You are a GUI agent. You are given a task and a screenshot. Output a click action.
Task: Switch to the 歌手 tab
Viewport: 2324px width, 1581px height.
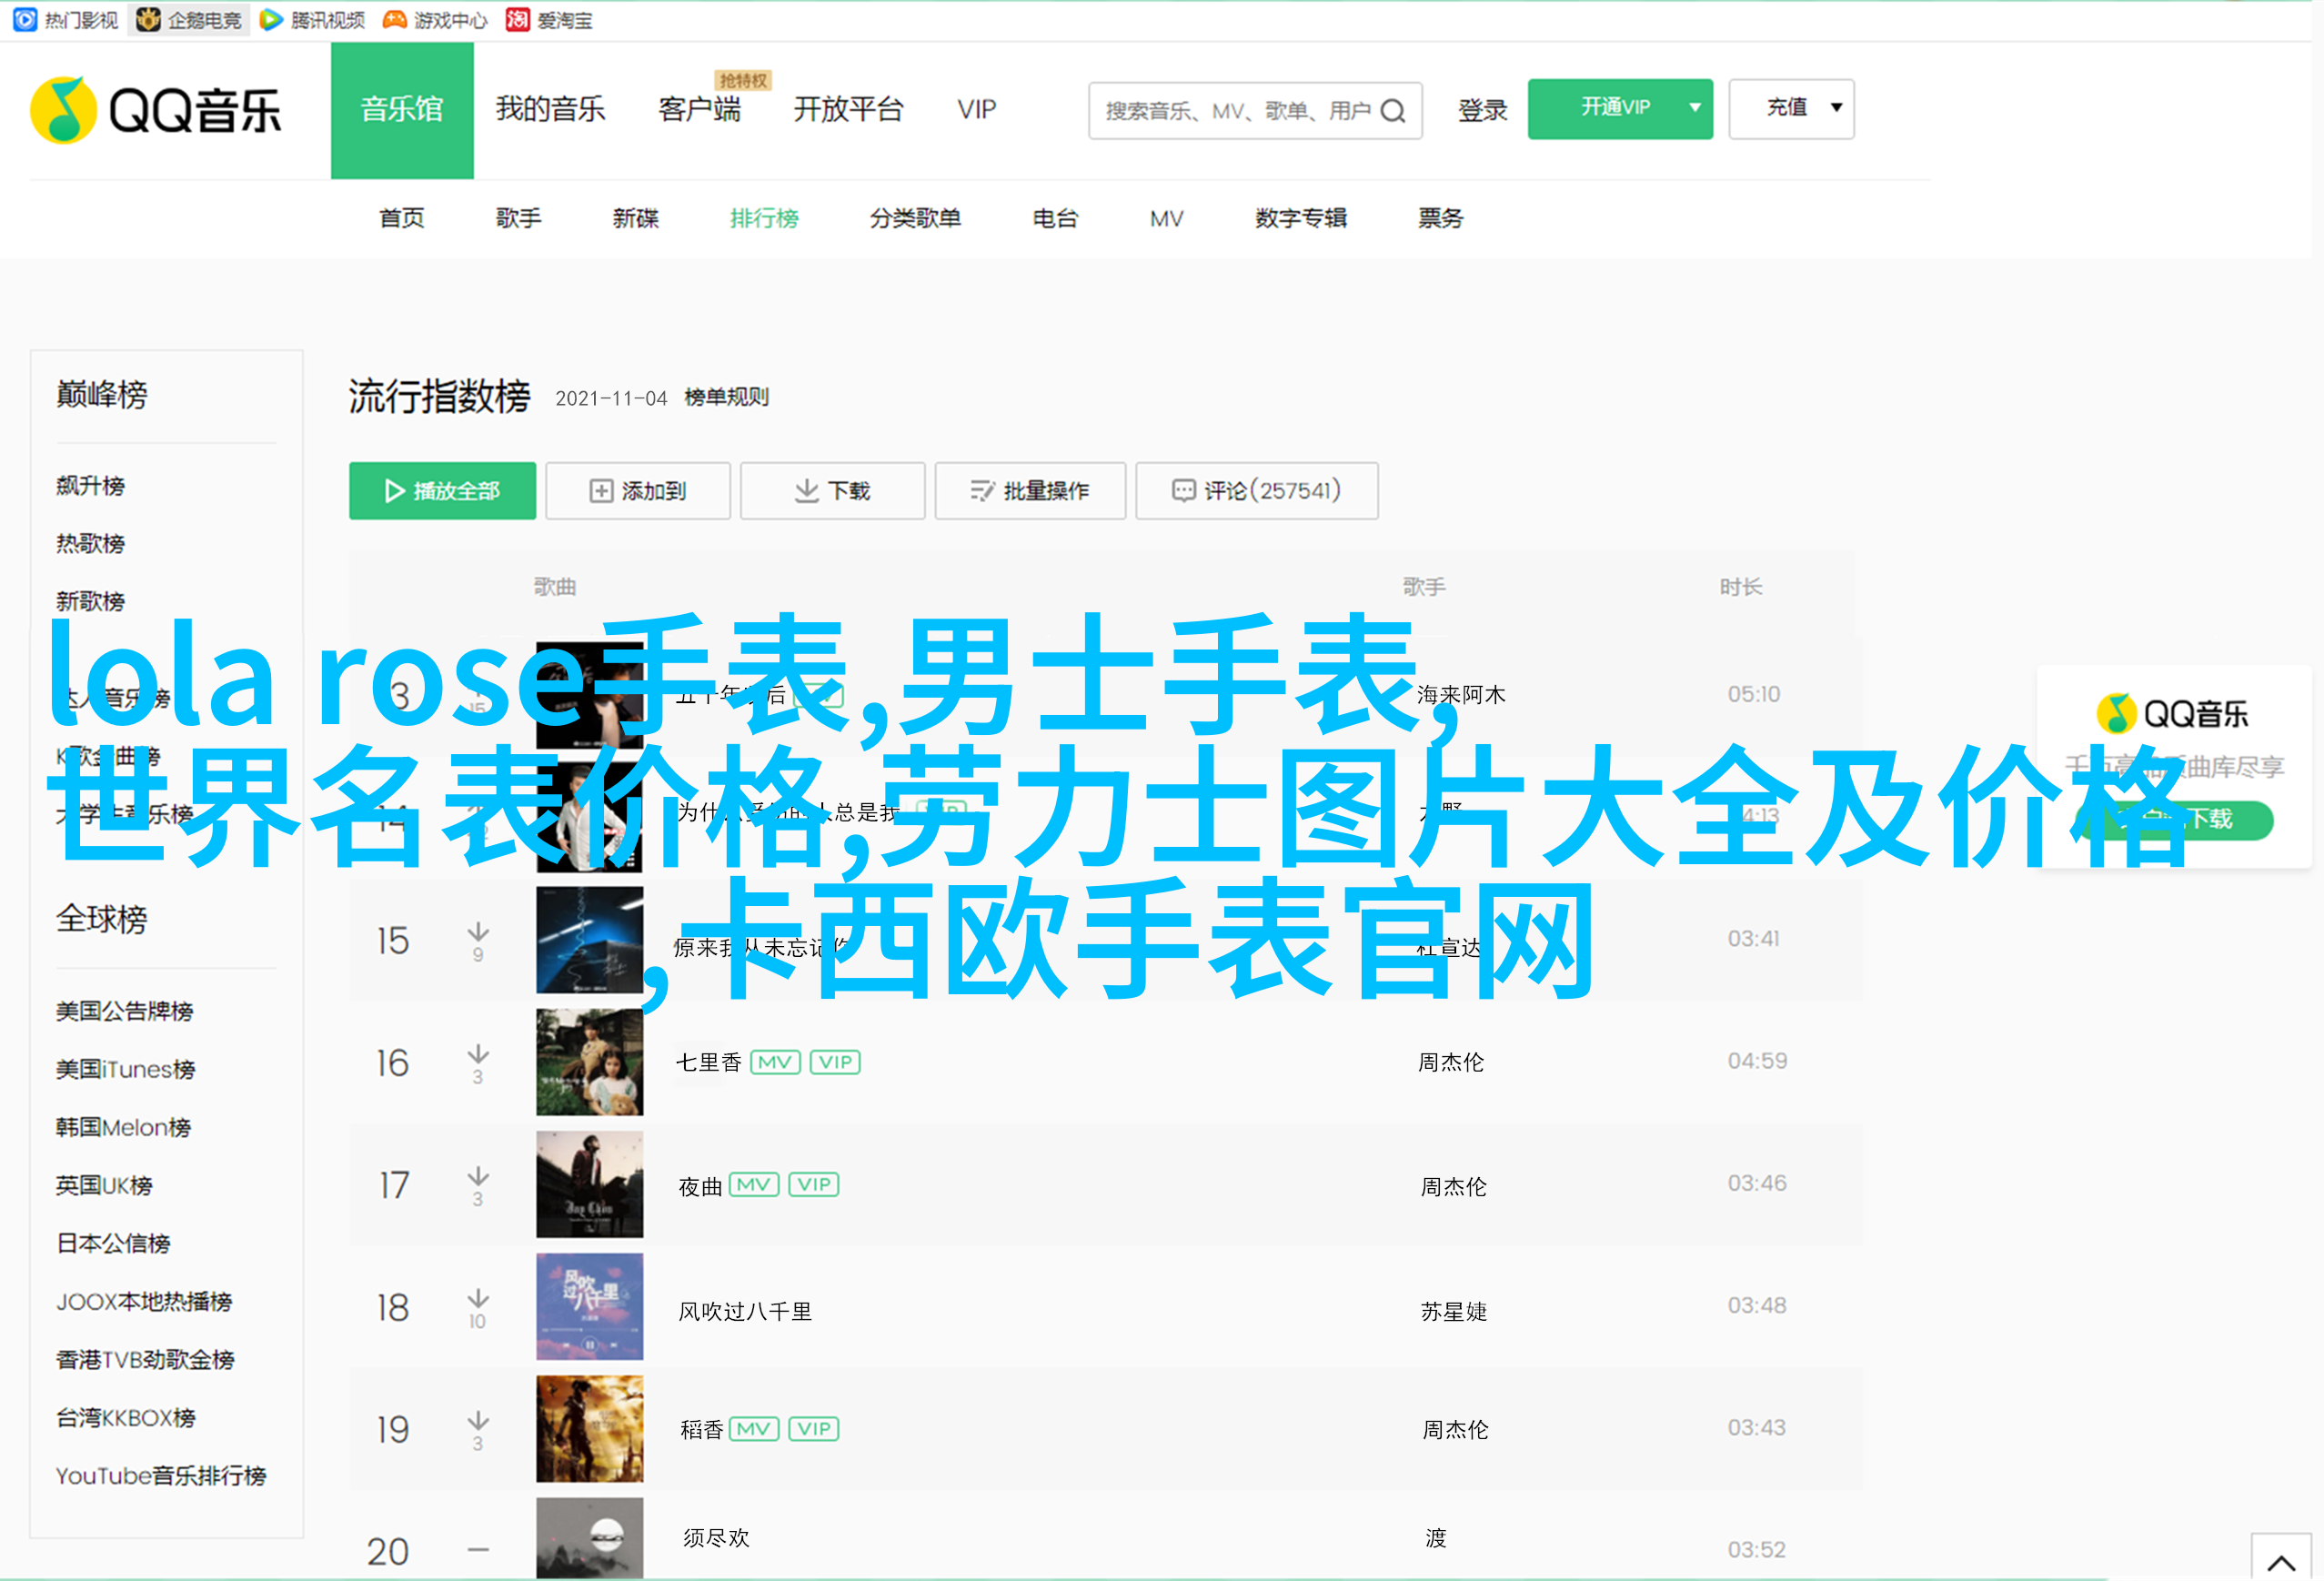(x=518, y=218)
